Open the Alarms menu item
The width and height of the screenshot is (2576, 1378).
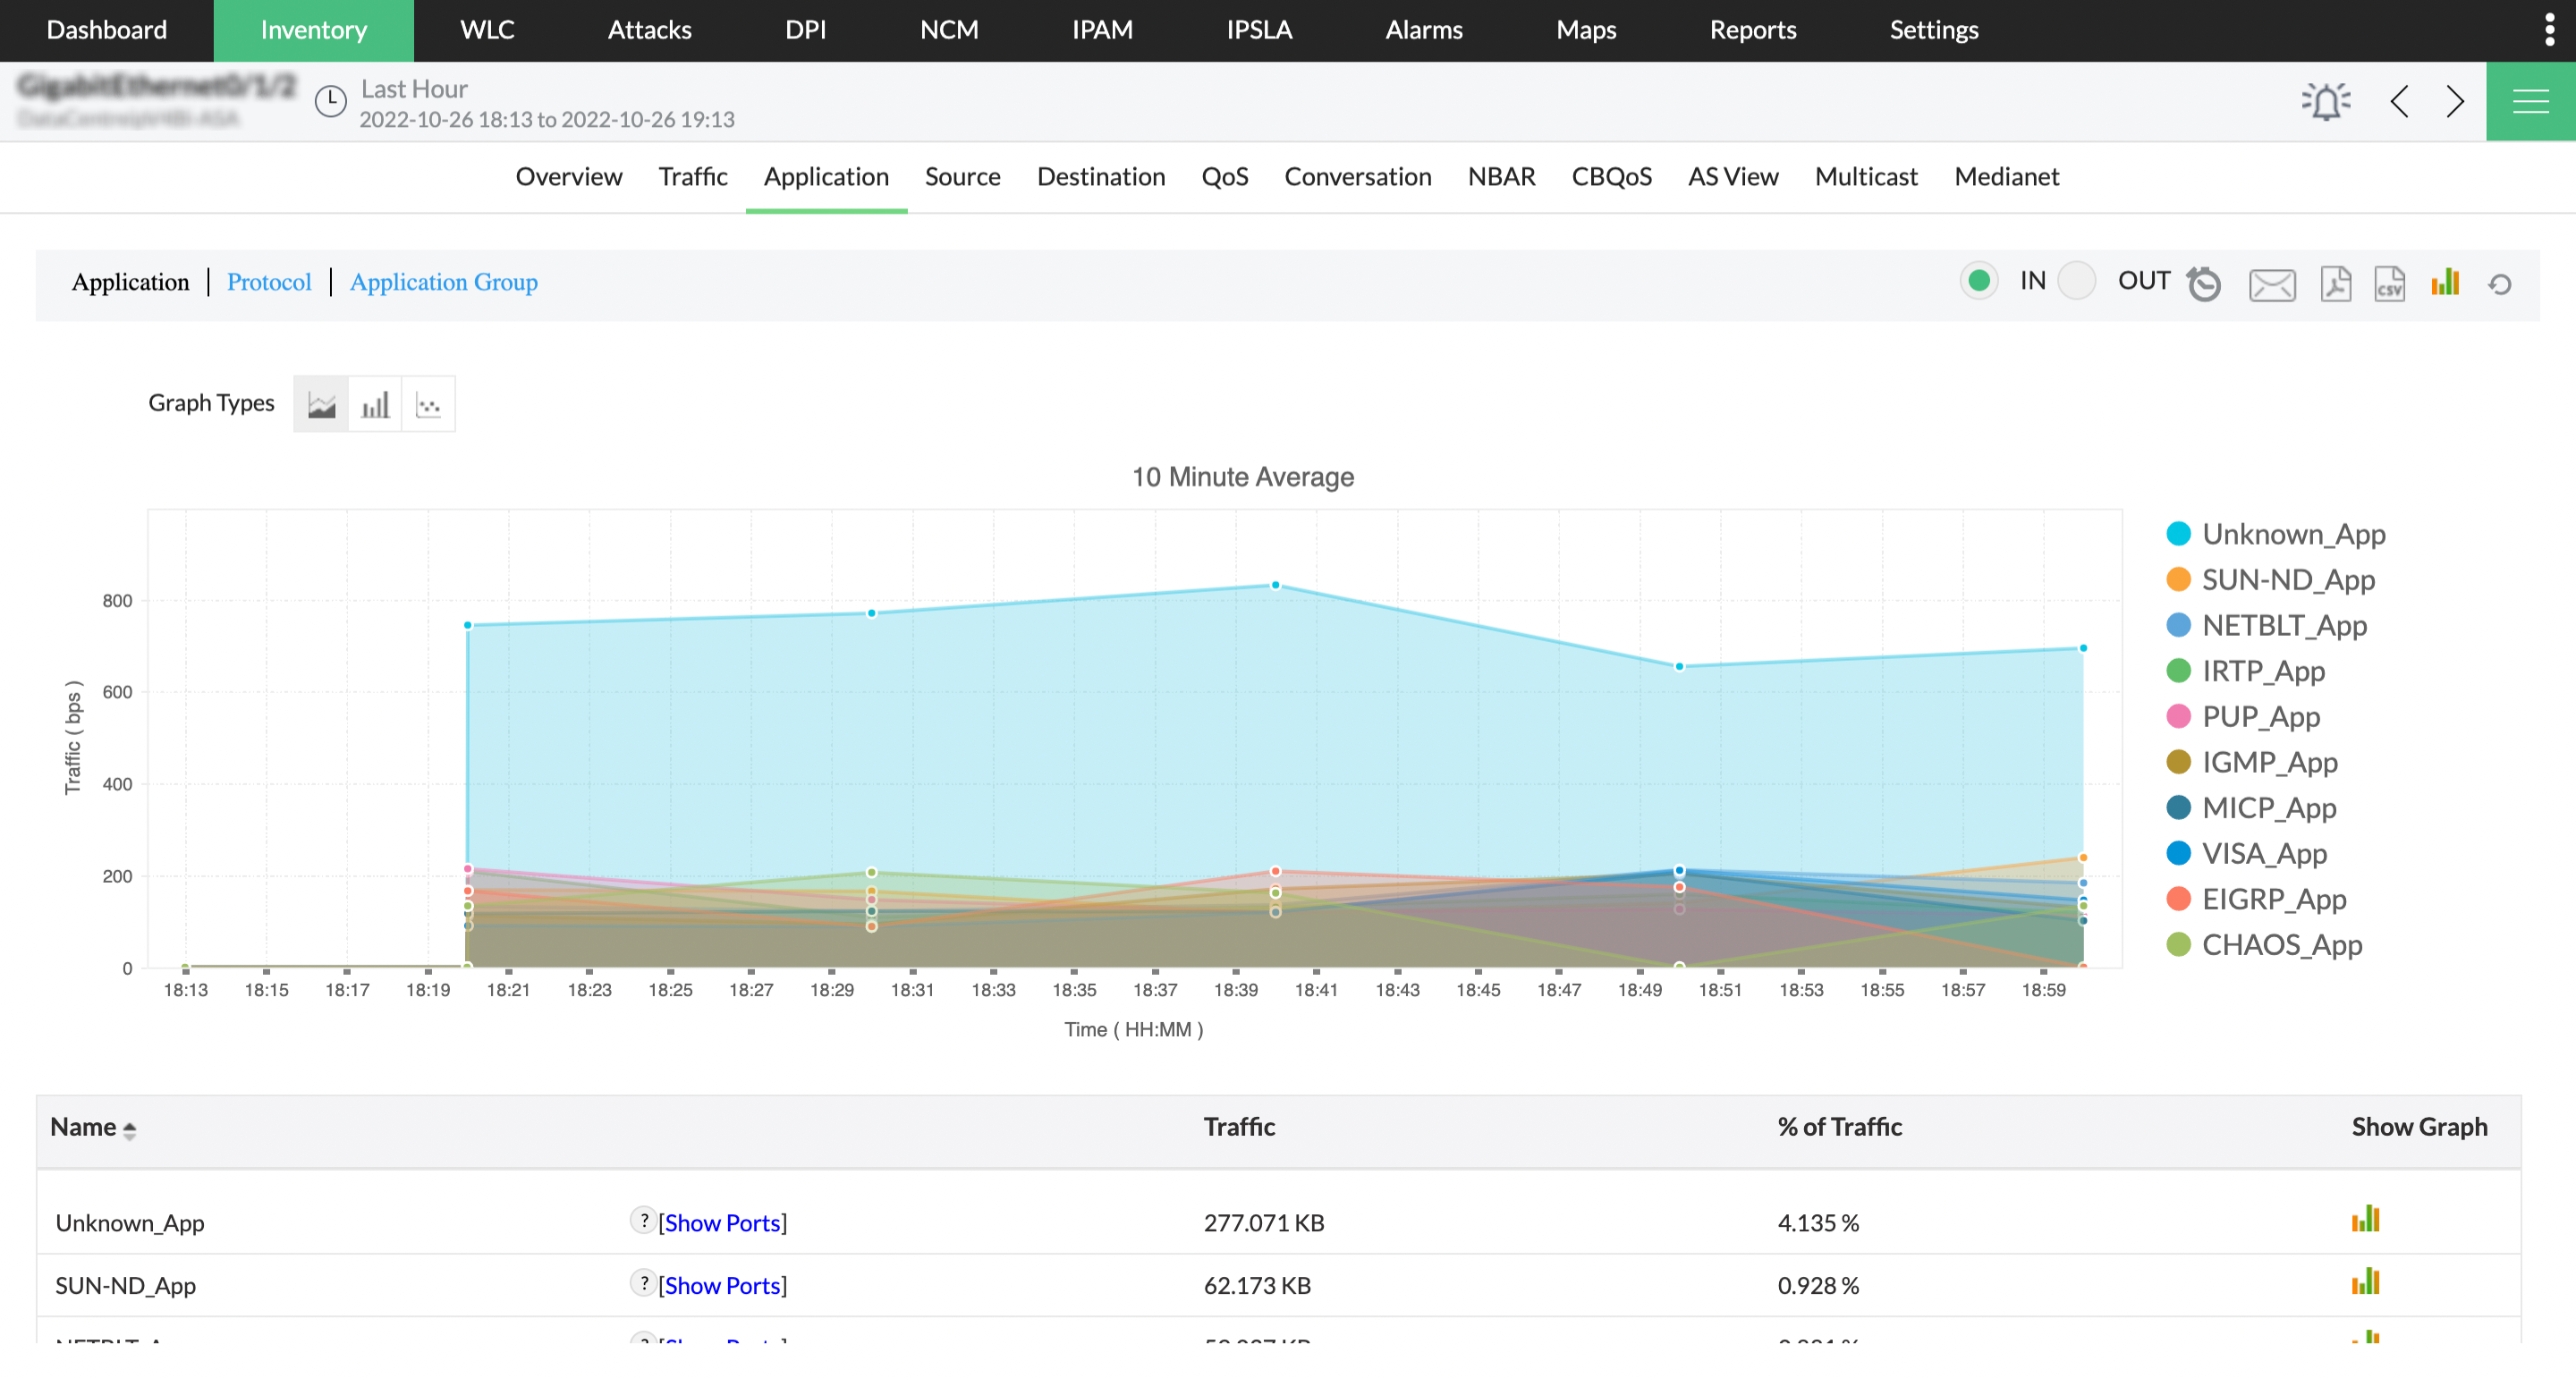click(1423, 30)
